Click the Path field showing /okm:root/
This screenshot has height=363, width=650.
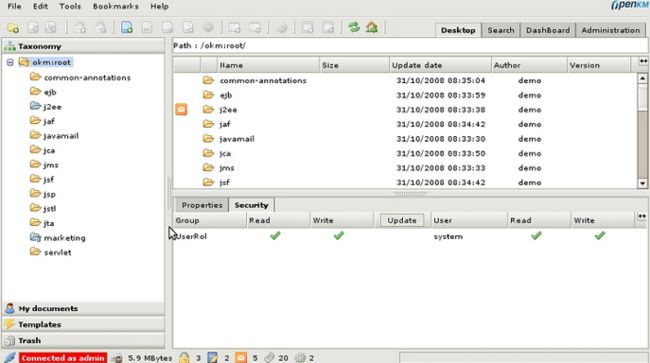pos(410,46)
